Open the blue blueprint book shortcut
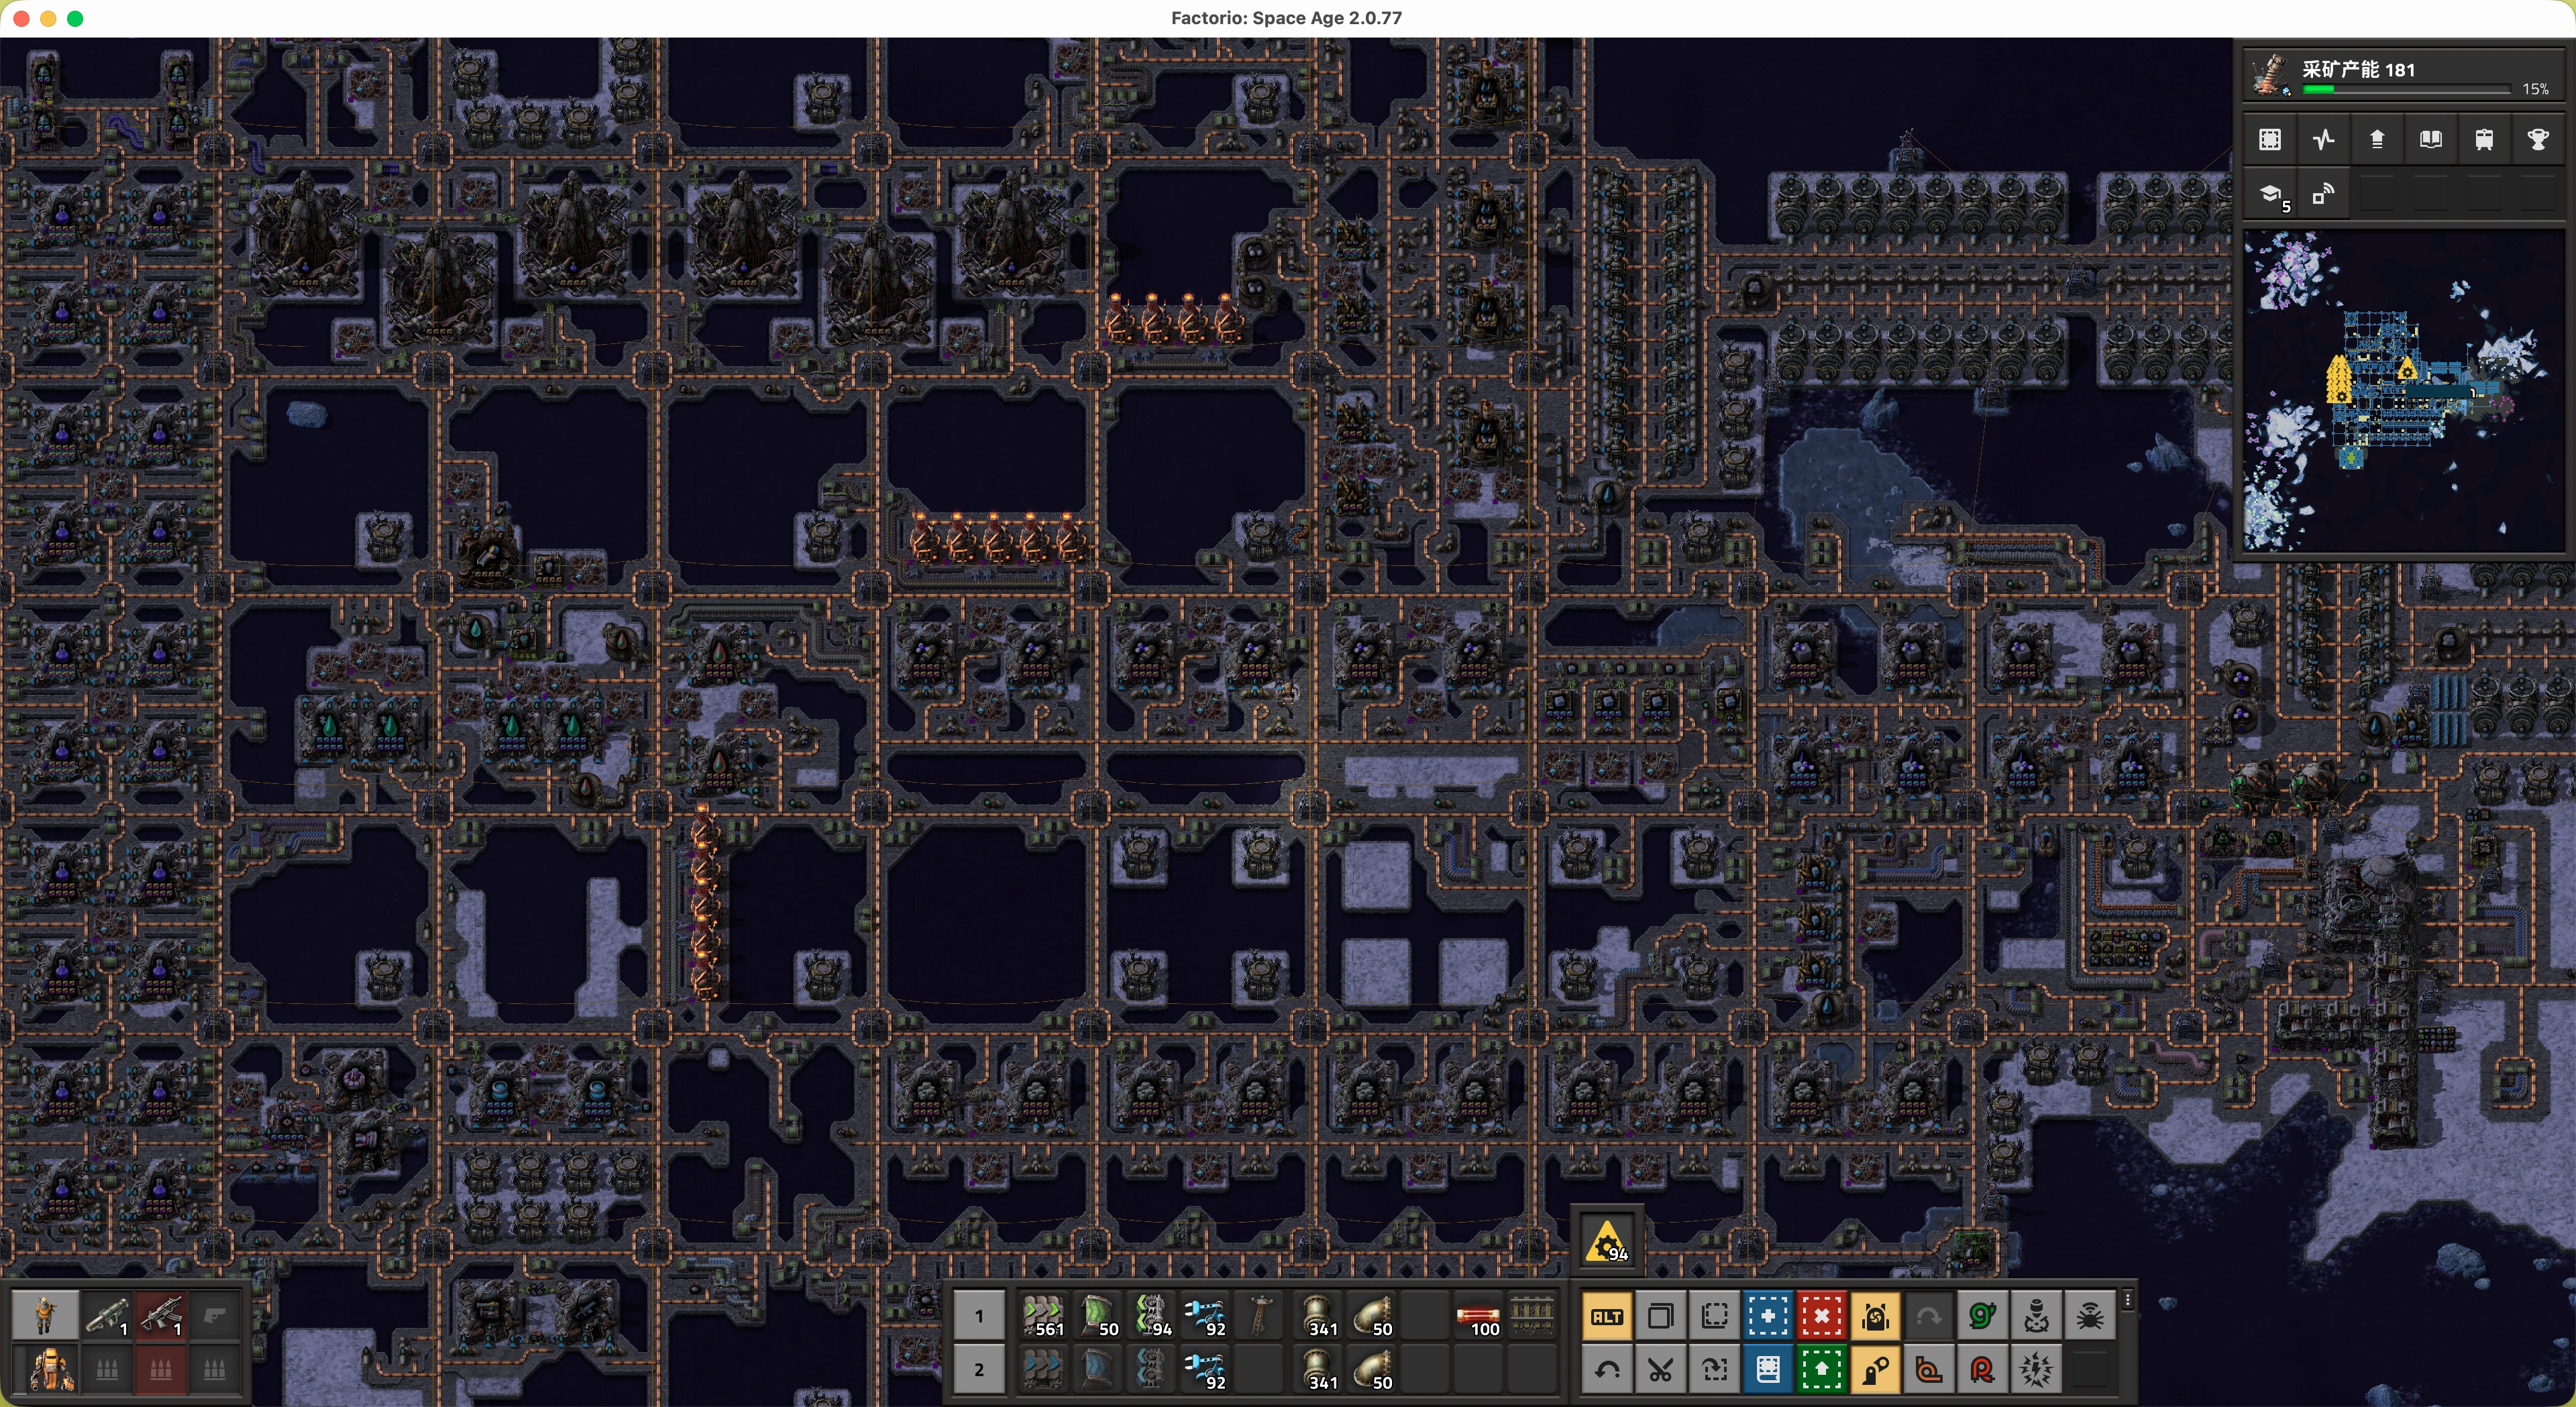Image resolution: width=2576 pixels, height=1407 pixels. (1768, 1370)
